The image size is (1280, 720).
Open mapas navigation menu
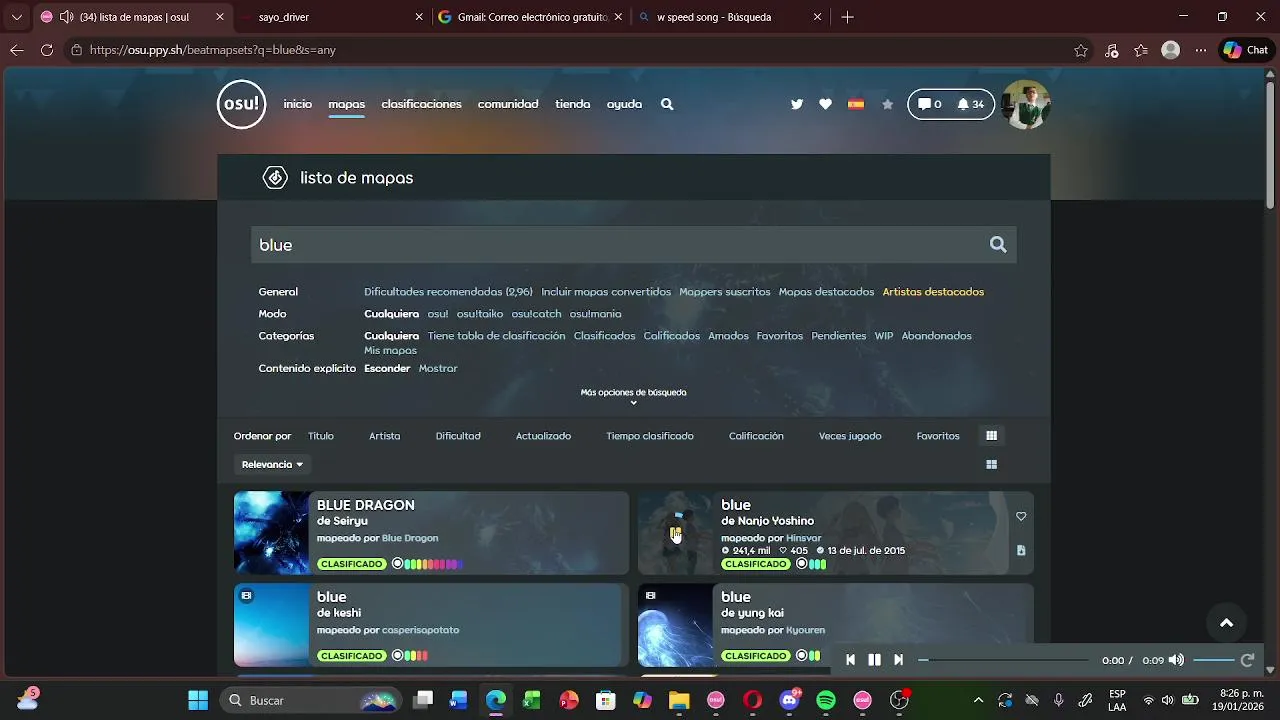346,104
